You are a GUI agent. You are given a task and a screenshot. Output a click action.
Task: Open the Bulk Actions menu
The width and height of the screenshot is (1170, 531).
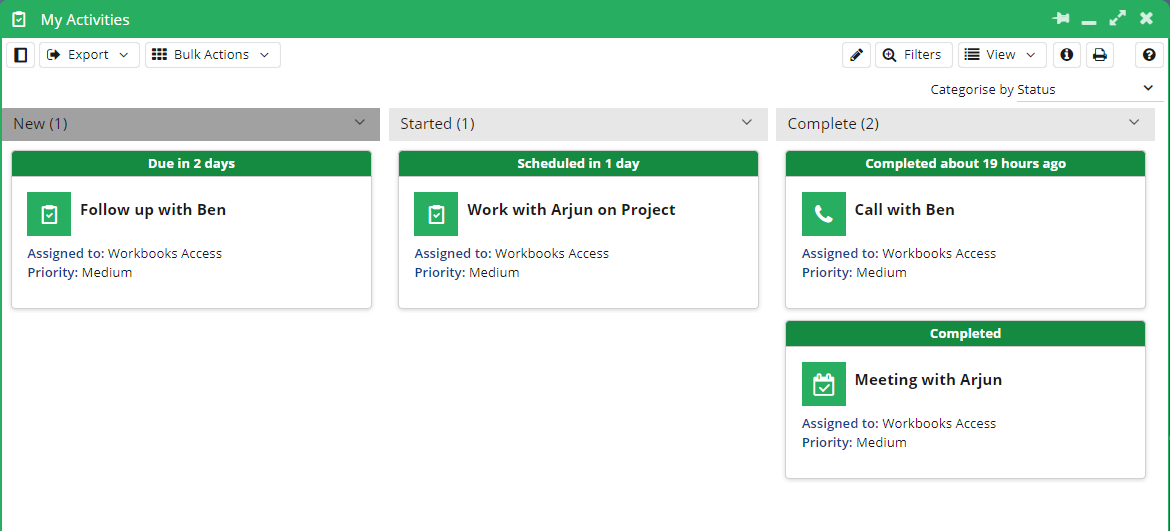click(213, 54)
